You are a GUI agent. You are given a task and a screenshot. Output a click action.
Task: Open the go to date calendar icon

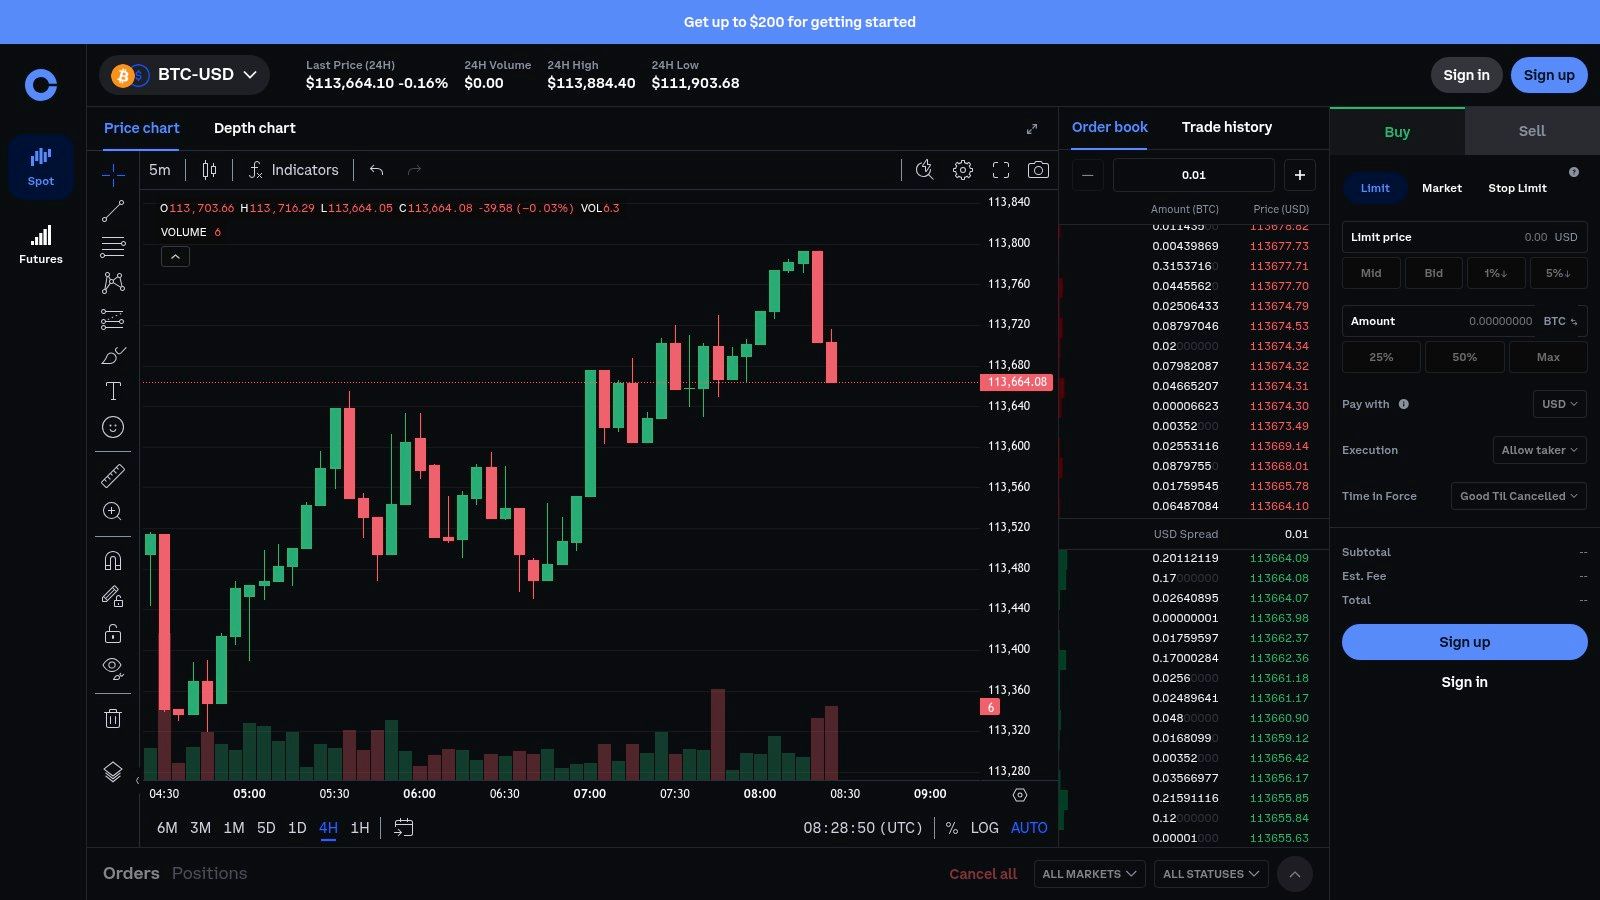coord(404,828)
